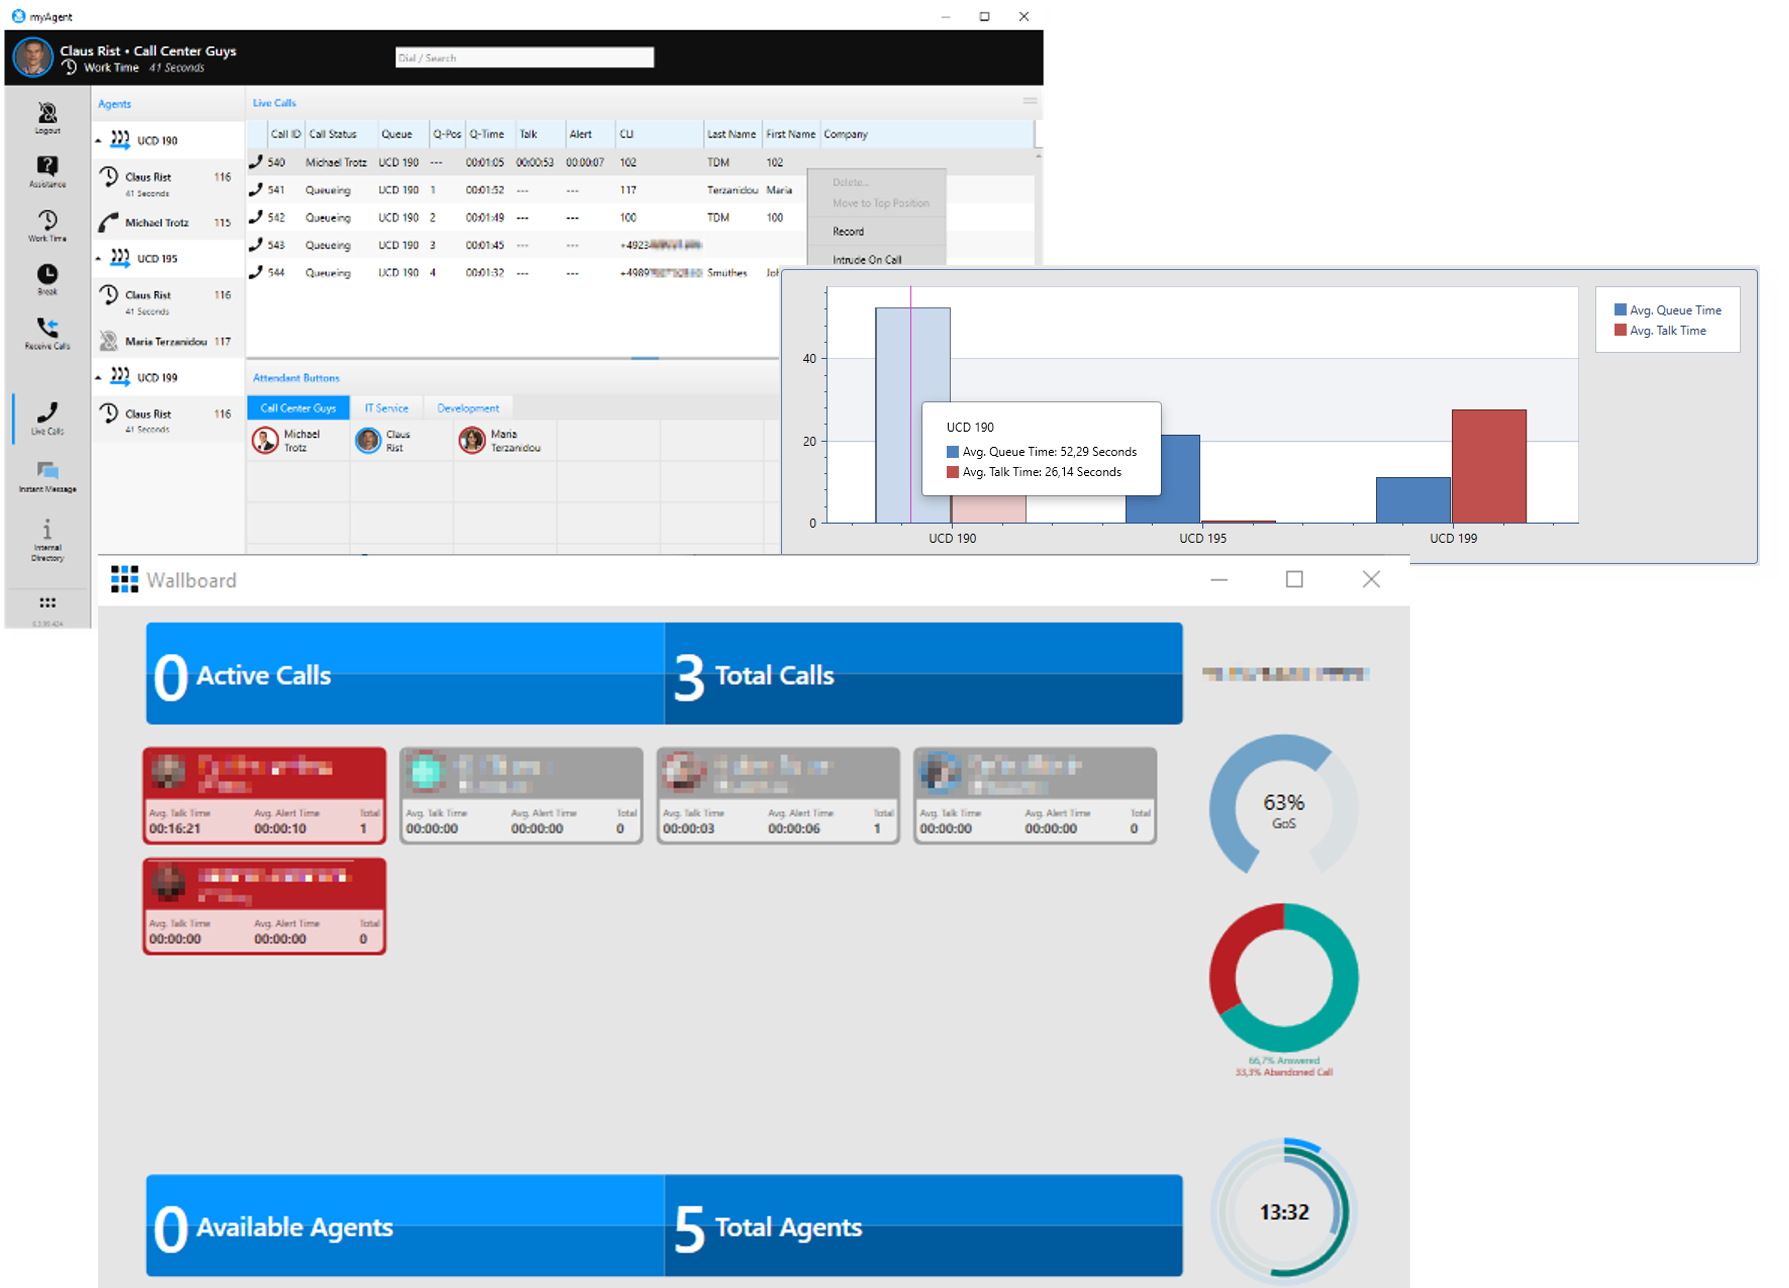Click the Agents panel header
The image size is (1789, 1288).
click(x=115, y=104)
